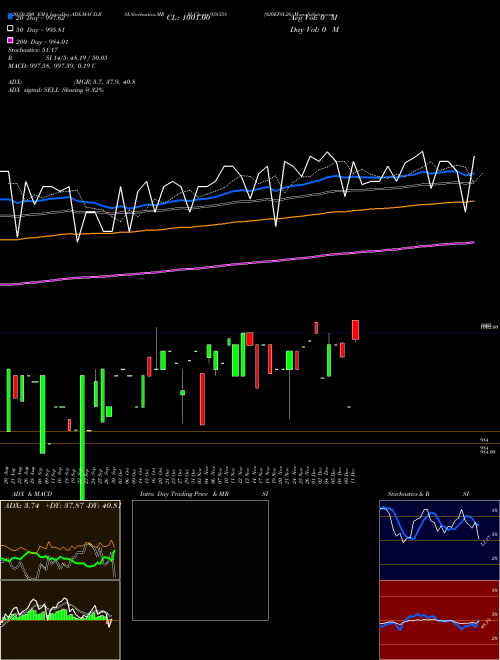Screen dimensions: 500x660
Task: Click the 'Day Vol: 0 M' label
Action: pyautogui.click(x=314, y=29)
